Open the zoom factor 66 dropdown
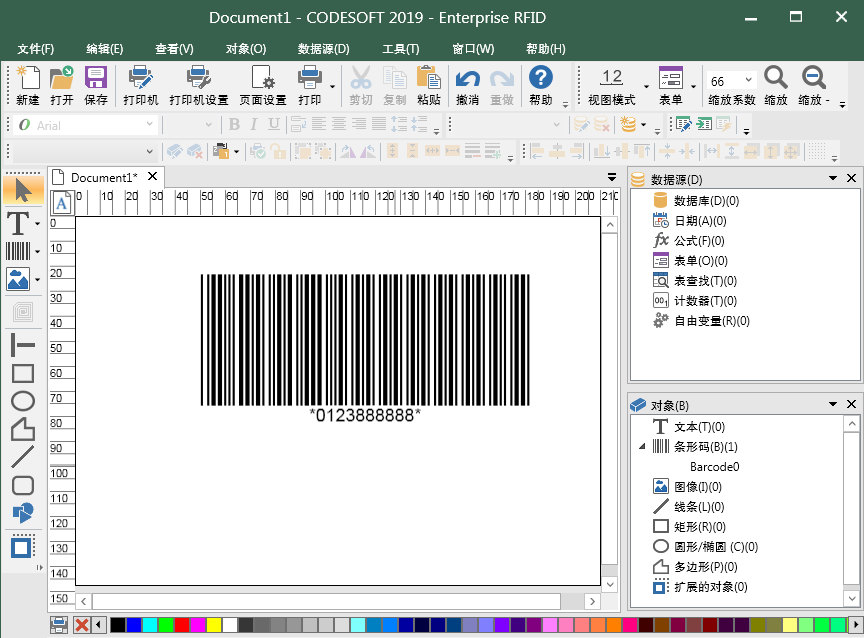 click(748, 80)
